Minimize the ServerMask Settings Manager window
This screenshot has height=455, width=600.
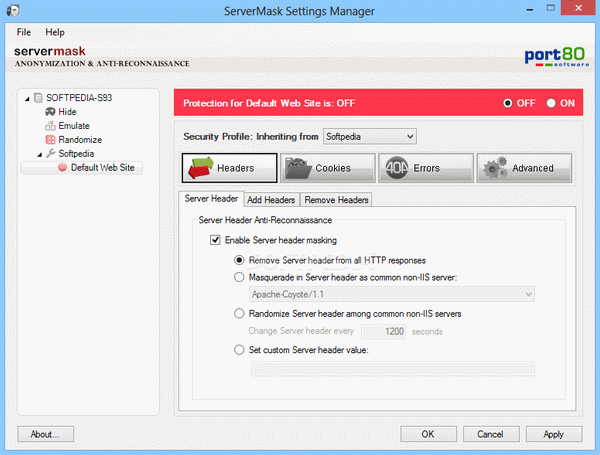(530, 9)
